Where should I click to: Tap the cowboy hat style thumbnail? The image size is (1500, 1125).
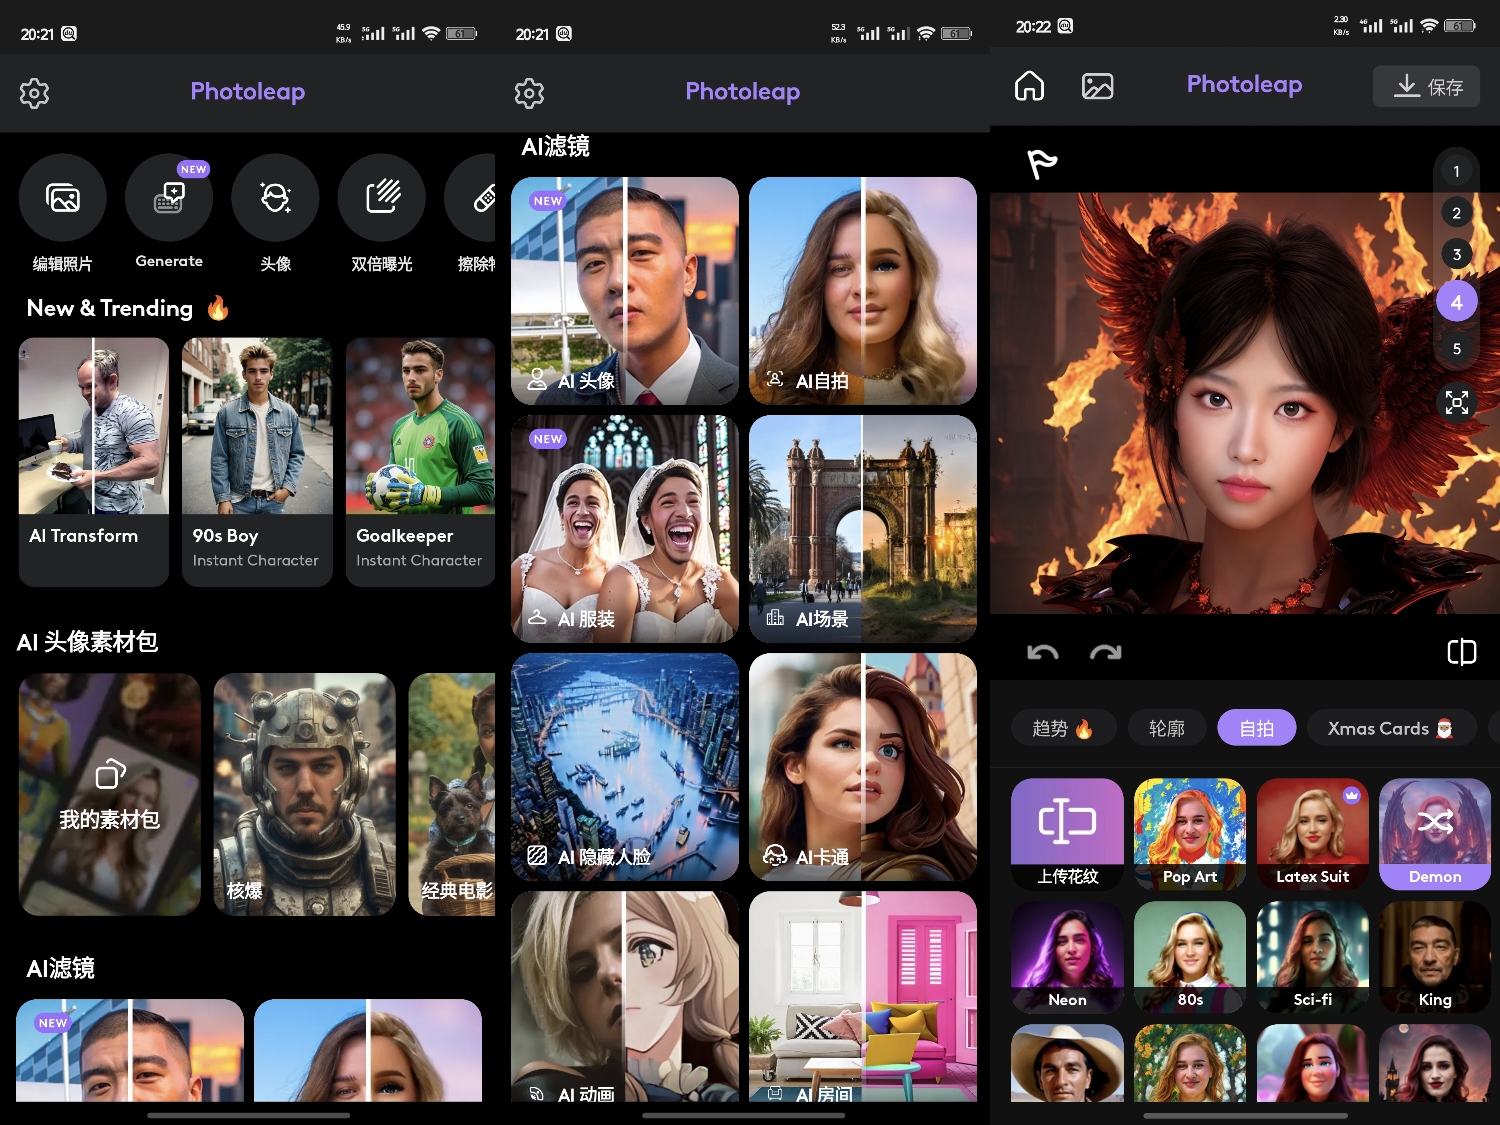1067,1063
